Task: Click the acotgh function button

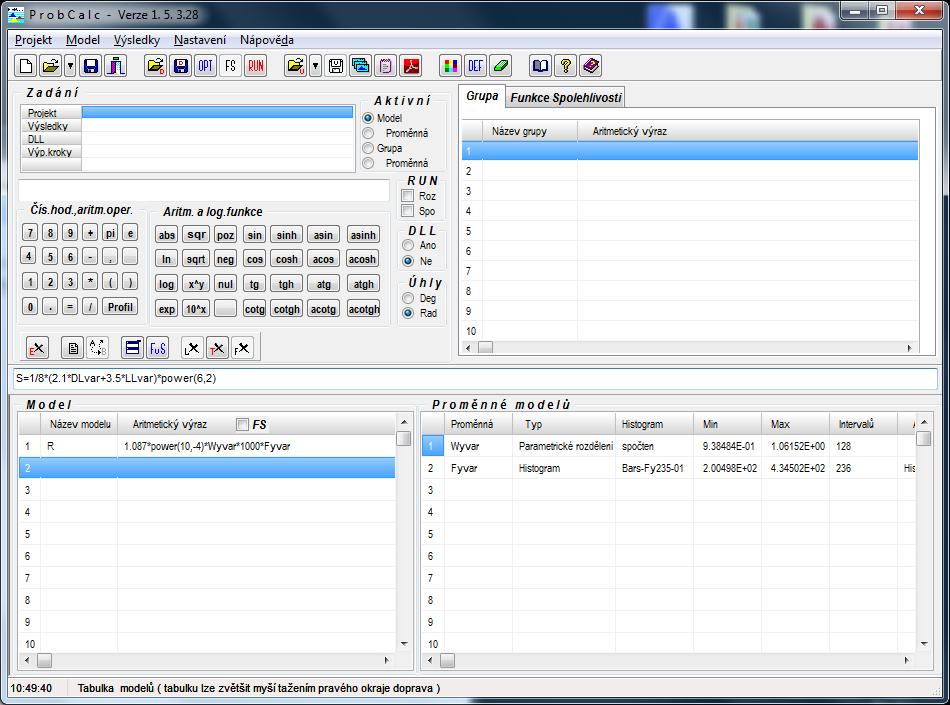Action: click(x=364, y=309)
